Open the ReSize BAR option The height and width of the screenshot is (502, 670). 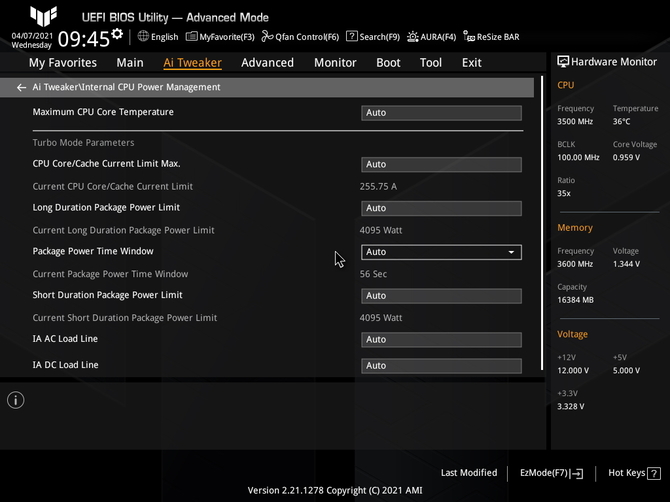pyautogui.click(x=491, y=37)
